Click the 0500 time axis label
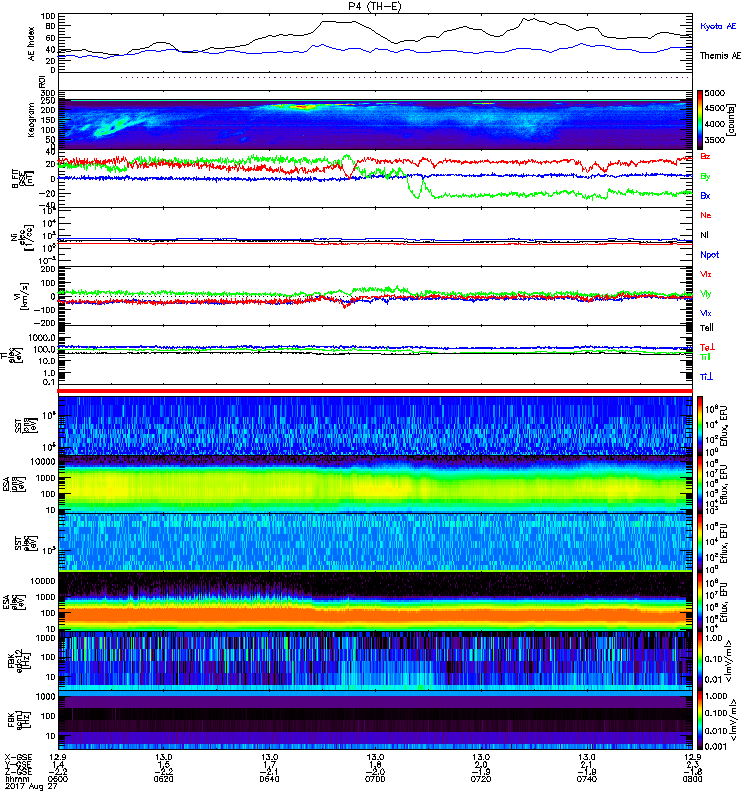The width and height of the screenshot is (750, 800). (x=57, y=779)
